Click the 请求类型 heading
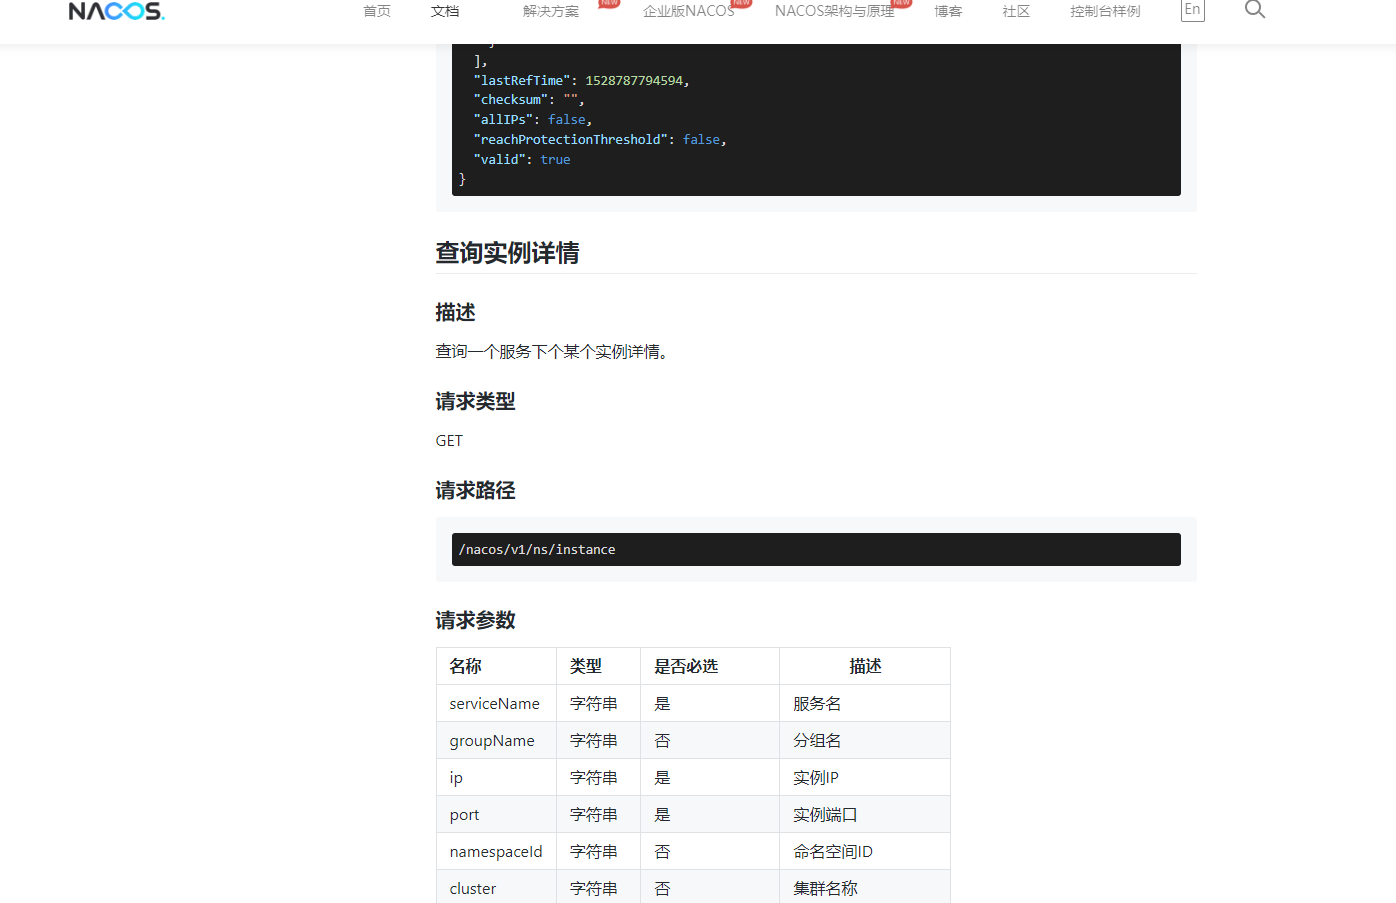This screenshot has width=1396, height=903. [475, 402]
